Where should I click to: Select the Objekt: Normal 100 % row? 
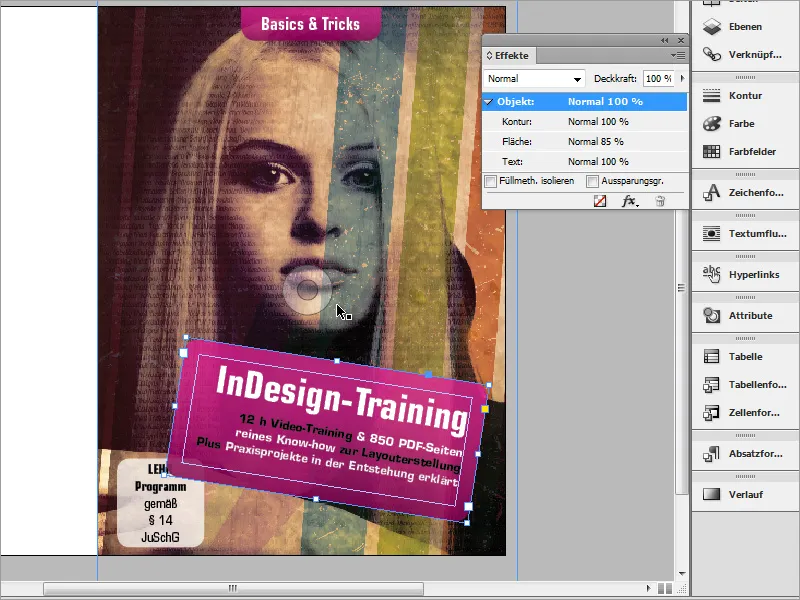point(585,102)
